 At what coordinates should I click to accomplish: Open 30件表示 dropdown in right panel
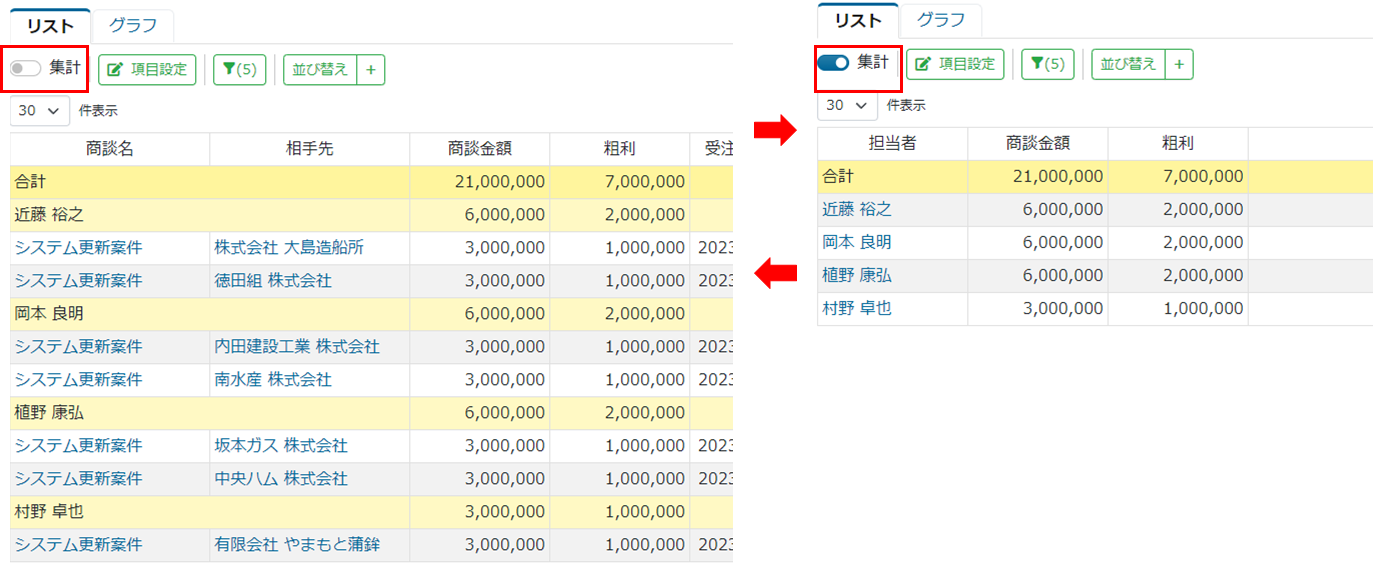click(x=847, y=105)
